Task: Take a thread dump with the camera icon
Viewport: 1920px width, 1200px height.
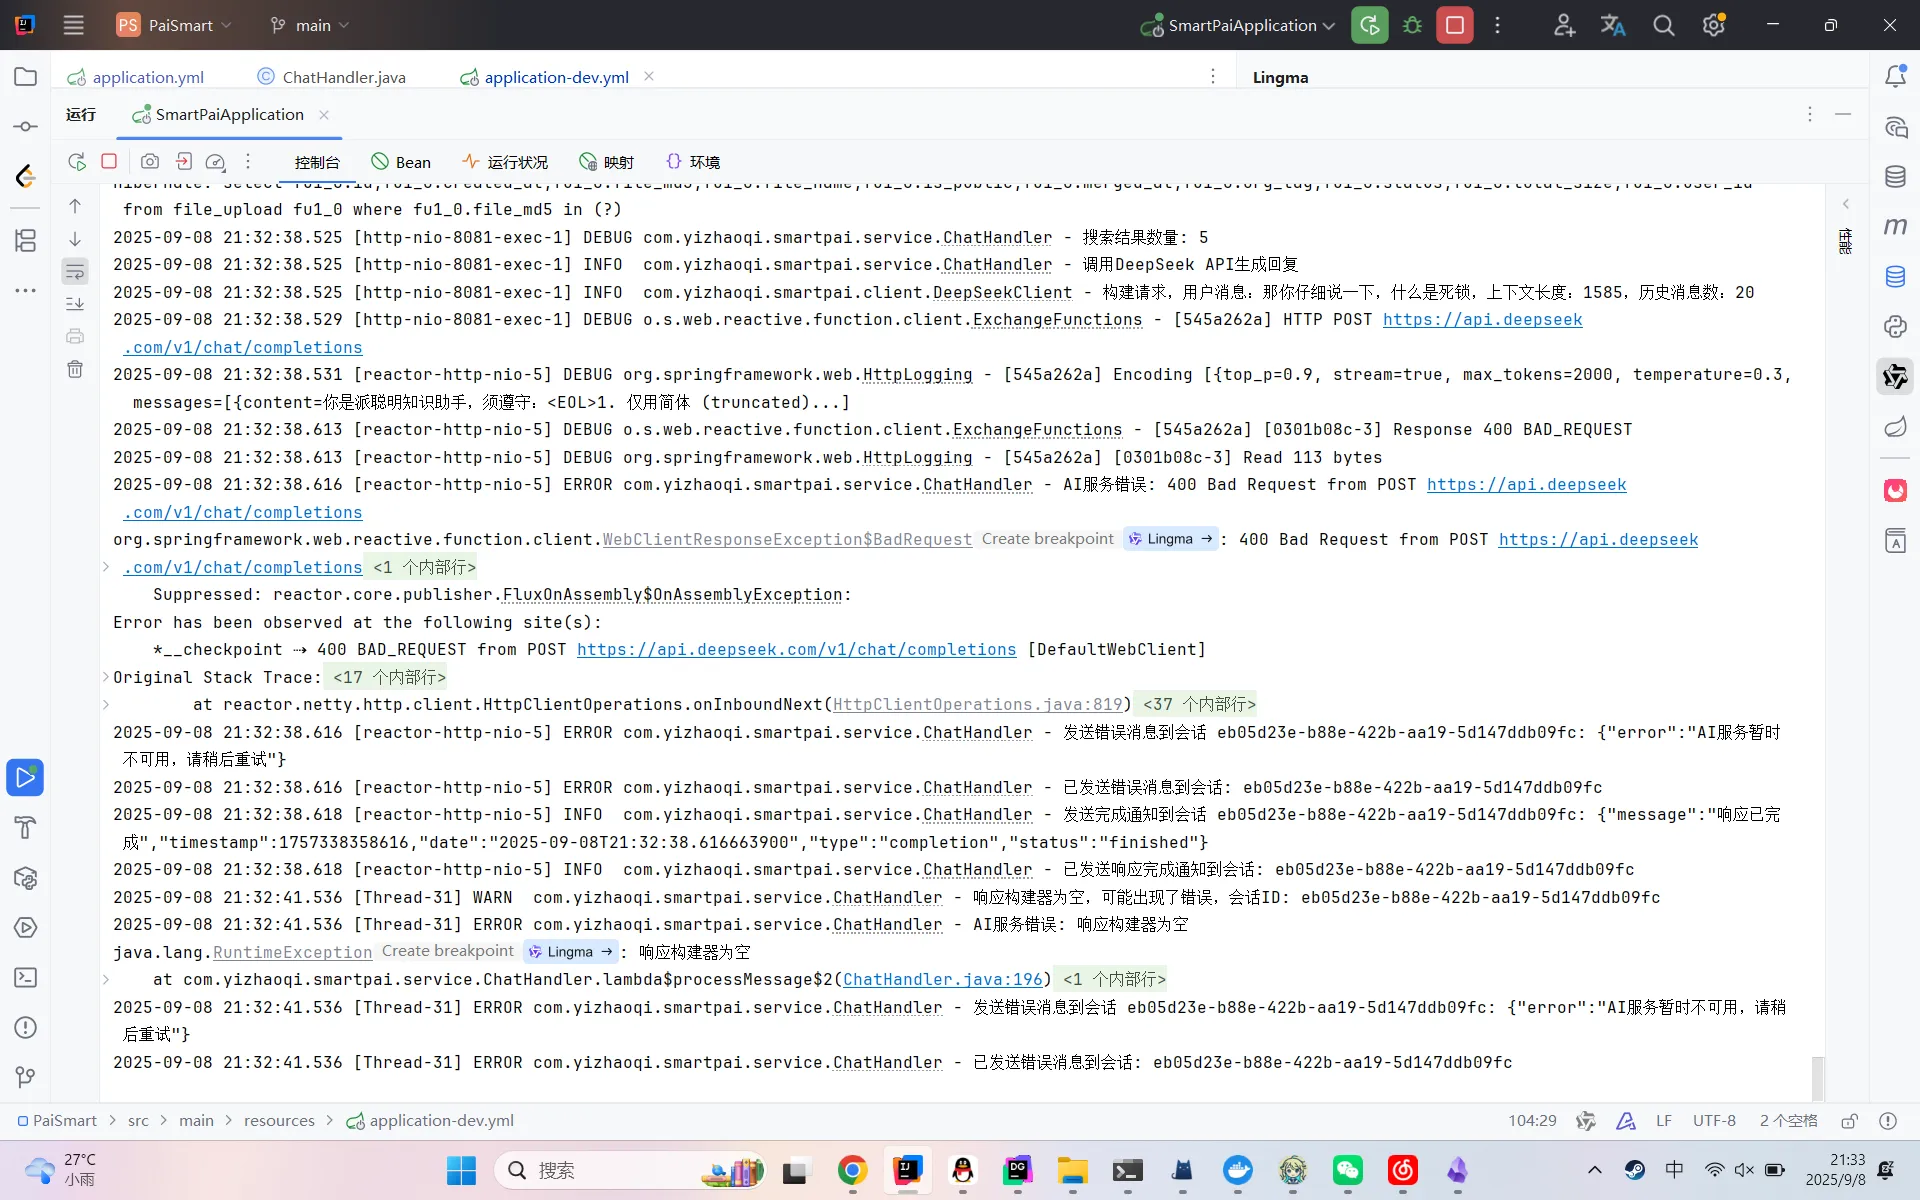Action: (x=150, y=162)
